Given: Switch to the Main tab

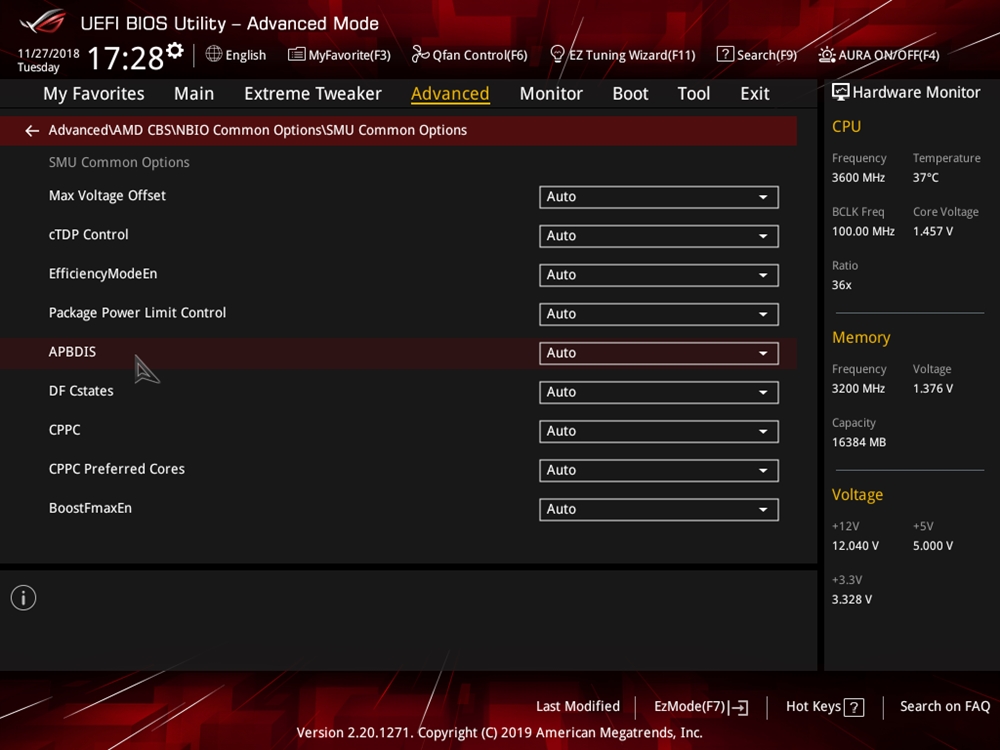Looking at the screenshot, I should 194,94.
